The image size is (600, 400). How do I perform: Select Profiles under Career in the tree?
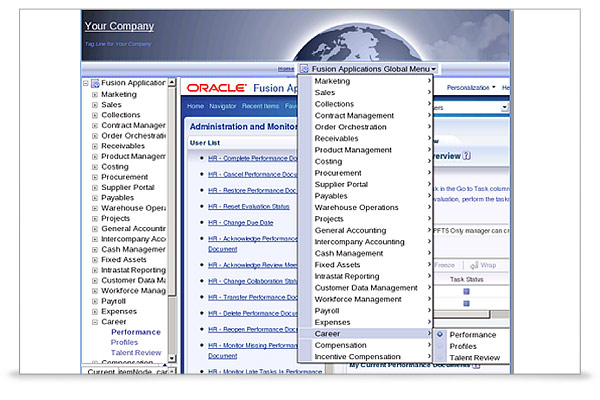(124, 343)
